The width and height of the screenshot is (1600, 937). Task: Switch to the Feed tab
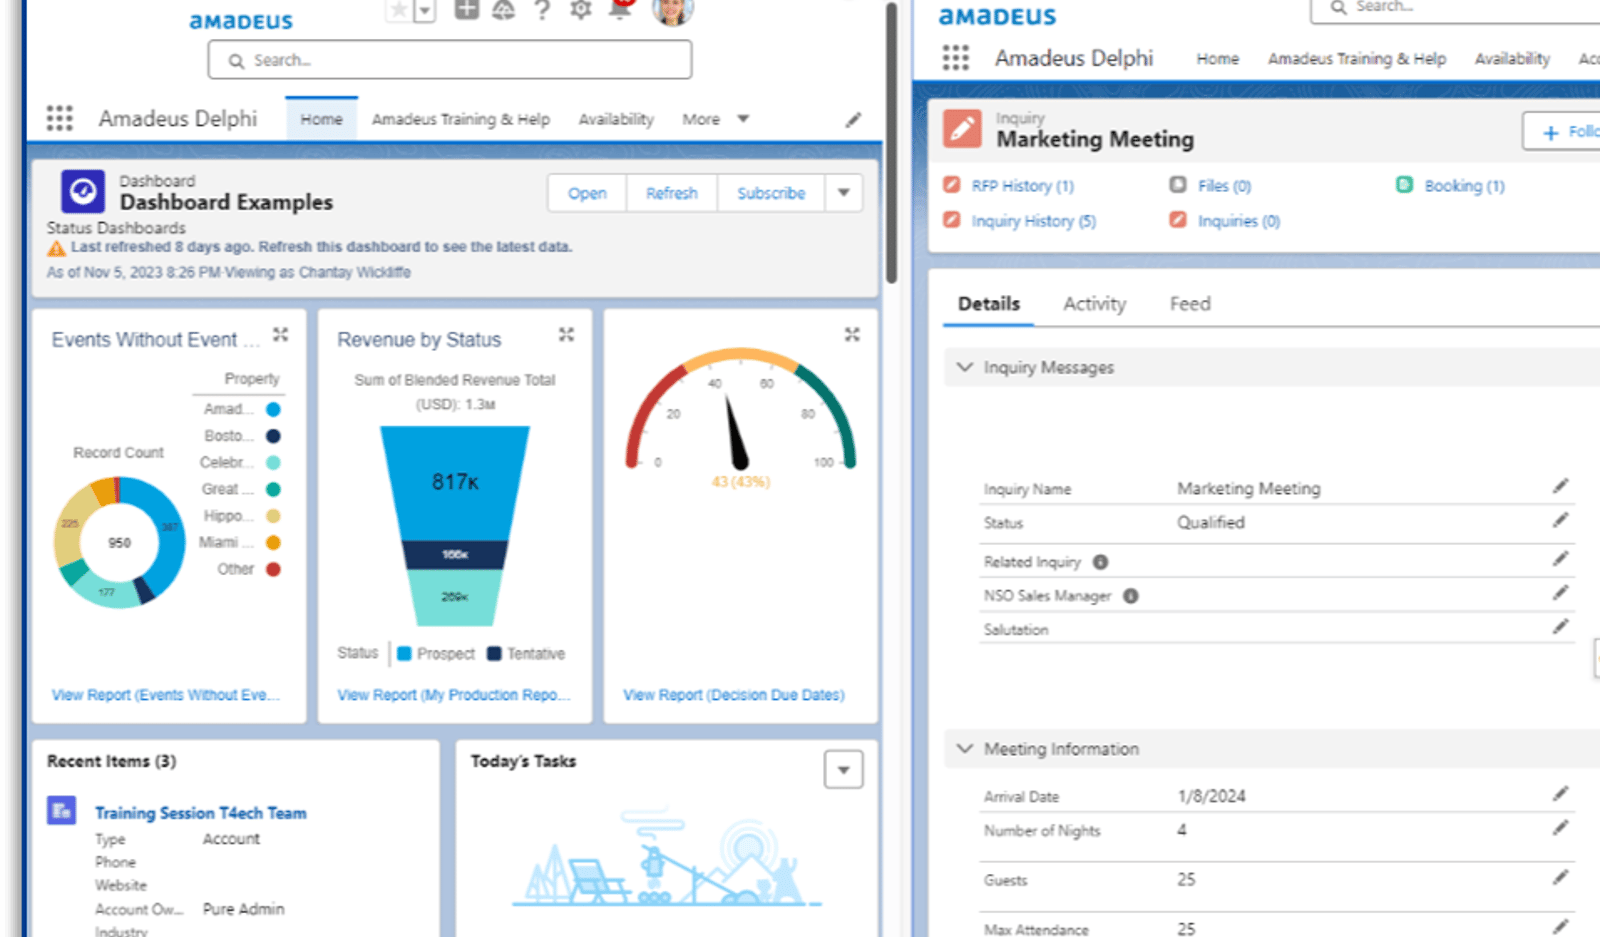[1190, 304]
